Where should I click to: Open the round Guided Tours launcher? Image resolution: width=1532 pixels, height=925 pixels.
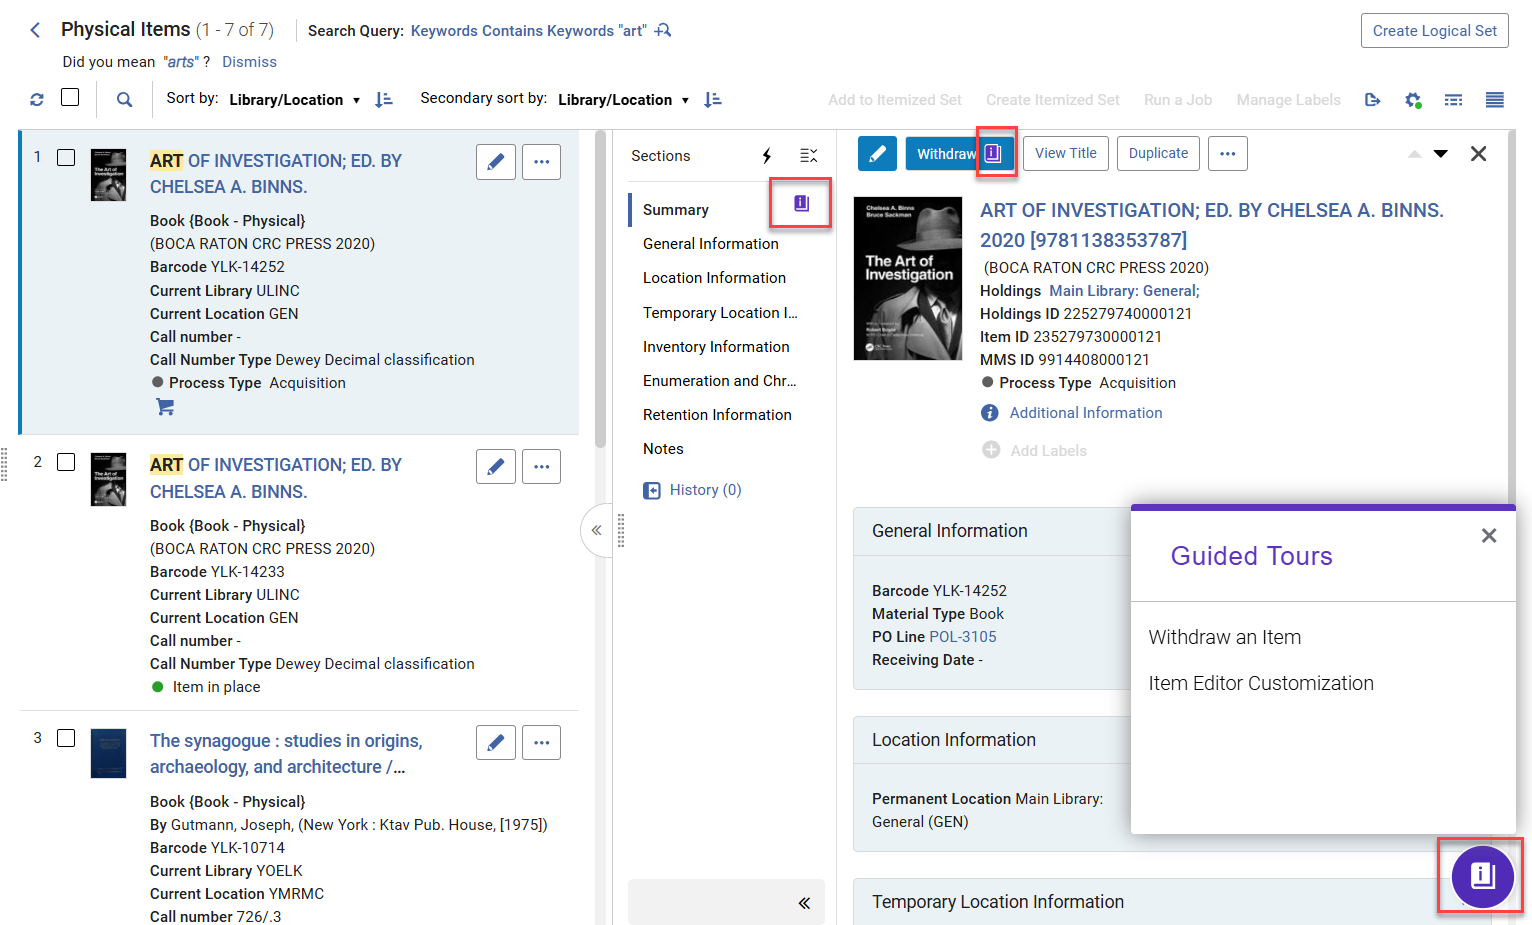(x=1483, y=877)
